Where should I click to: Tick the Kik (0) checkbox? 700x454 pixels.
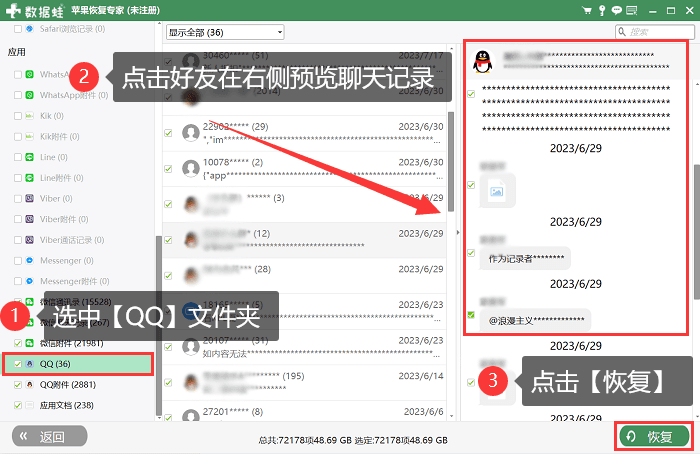click(x=18, y=116)
